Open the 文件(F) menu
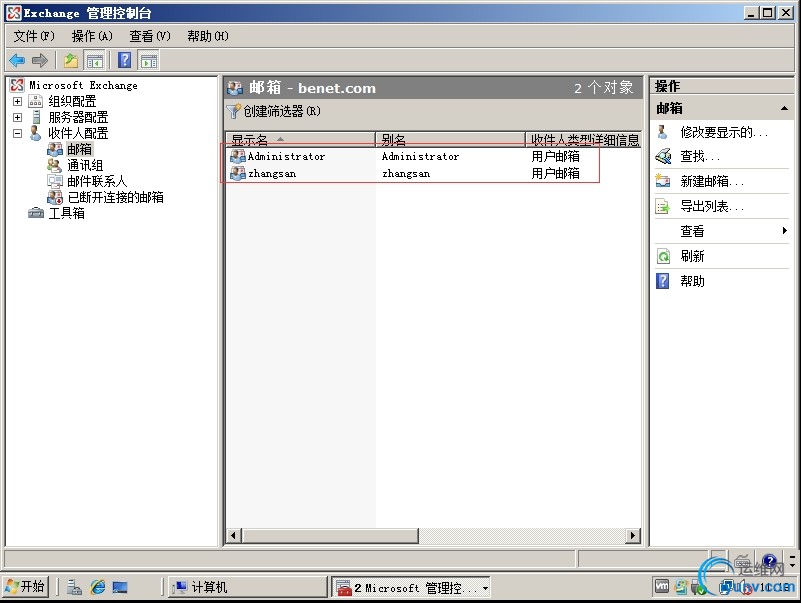The width and height of the screenshot is (801, 603). [34, 36]
